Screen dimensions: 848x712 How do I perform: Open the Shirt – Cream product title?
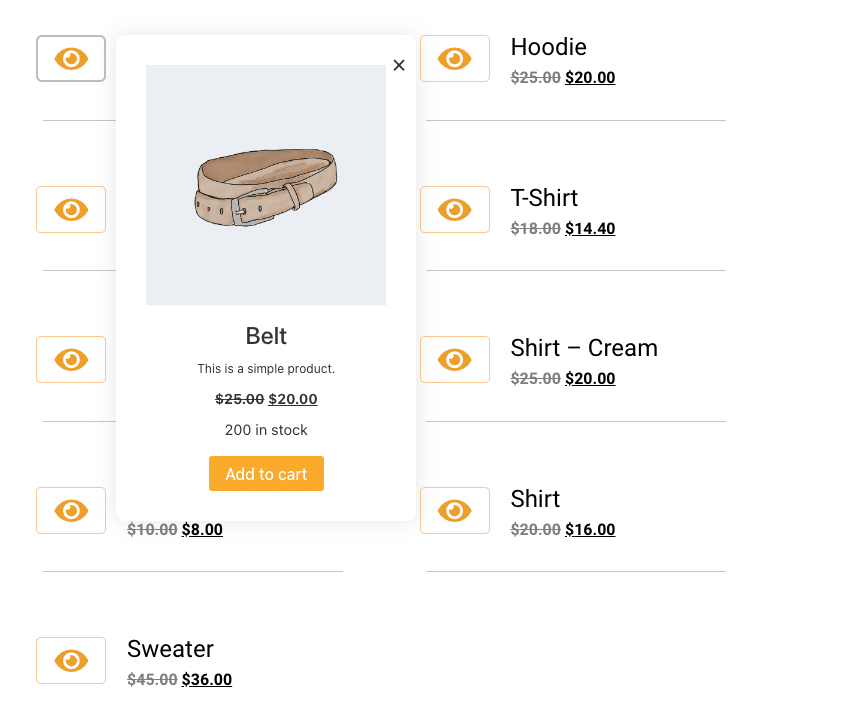[584, 348]
